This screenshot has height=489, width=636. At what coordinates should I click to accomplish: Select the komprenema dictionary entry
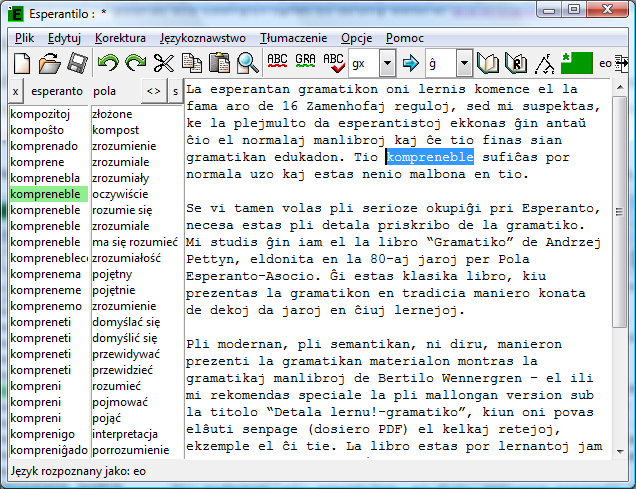[x=49, y=274]
